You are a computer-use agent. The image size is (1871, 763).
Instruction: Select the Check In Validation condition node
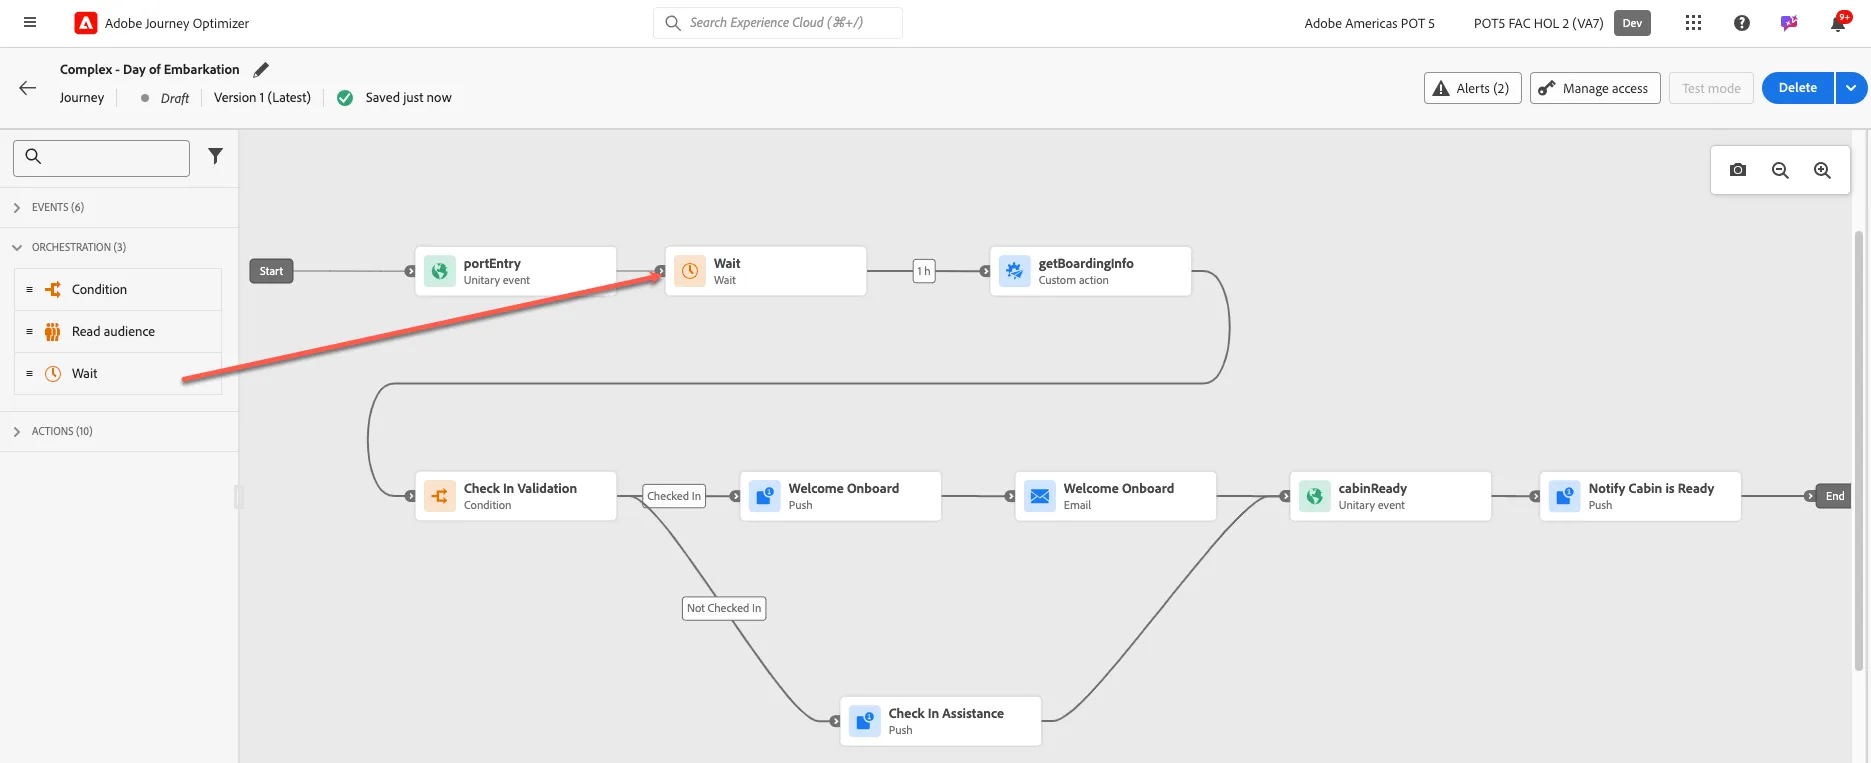point(516,496)
